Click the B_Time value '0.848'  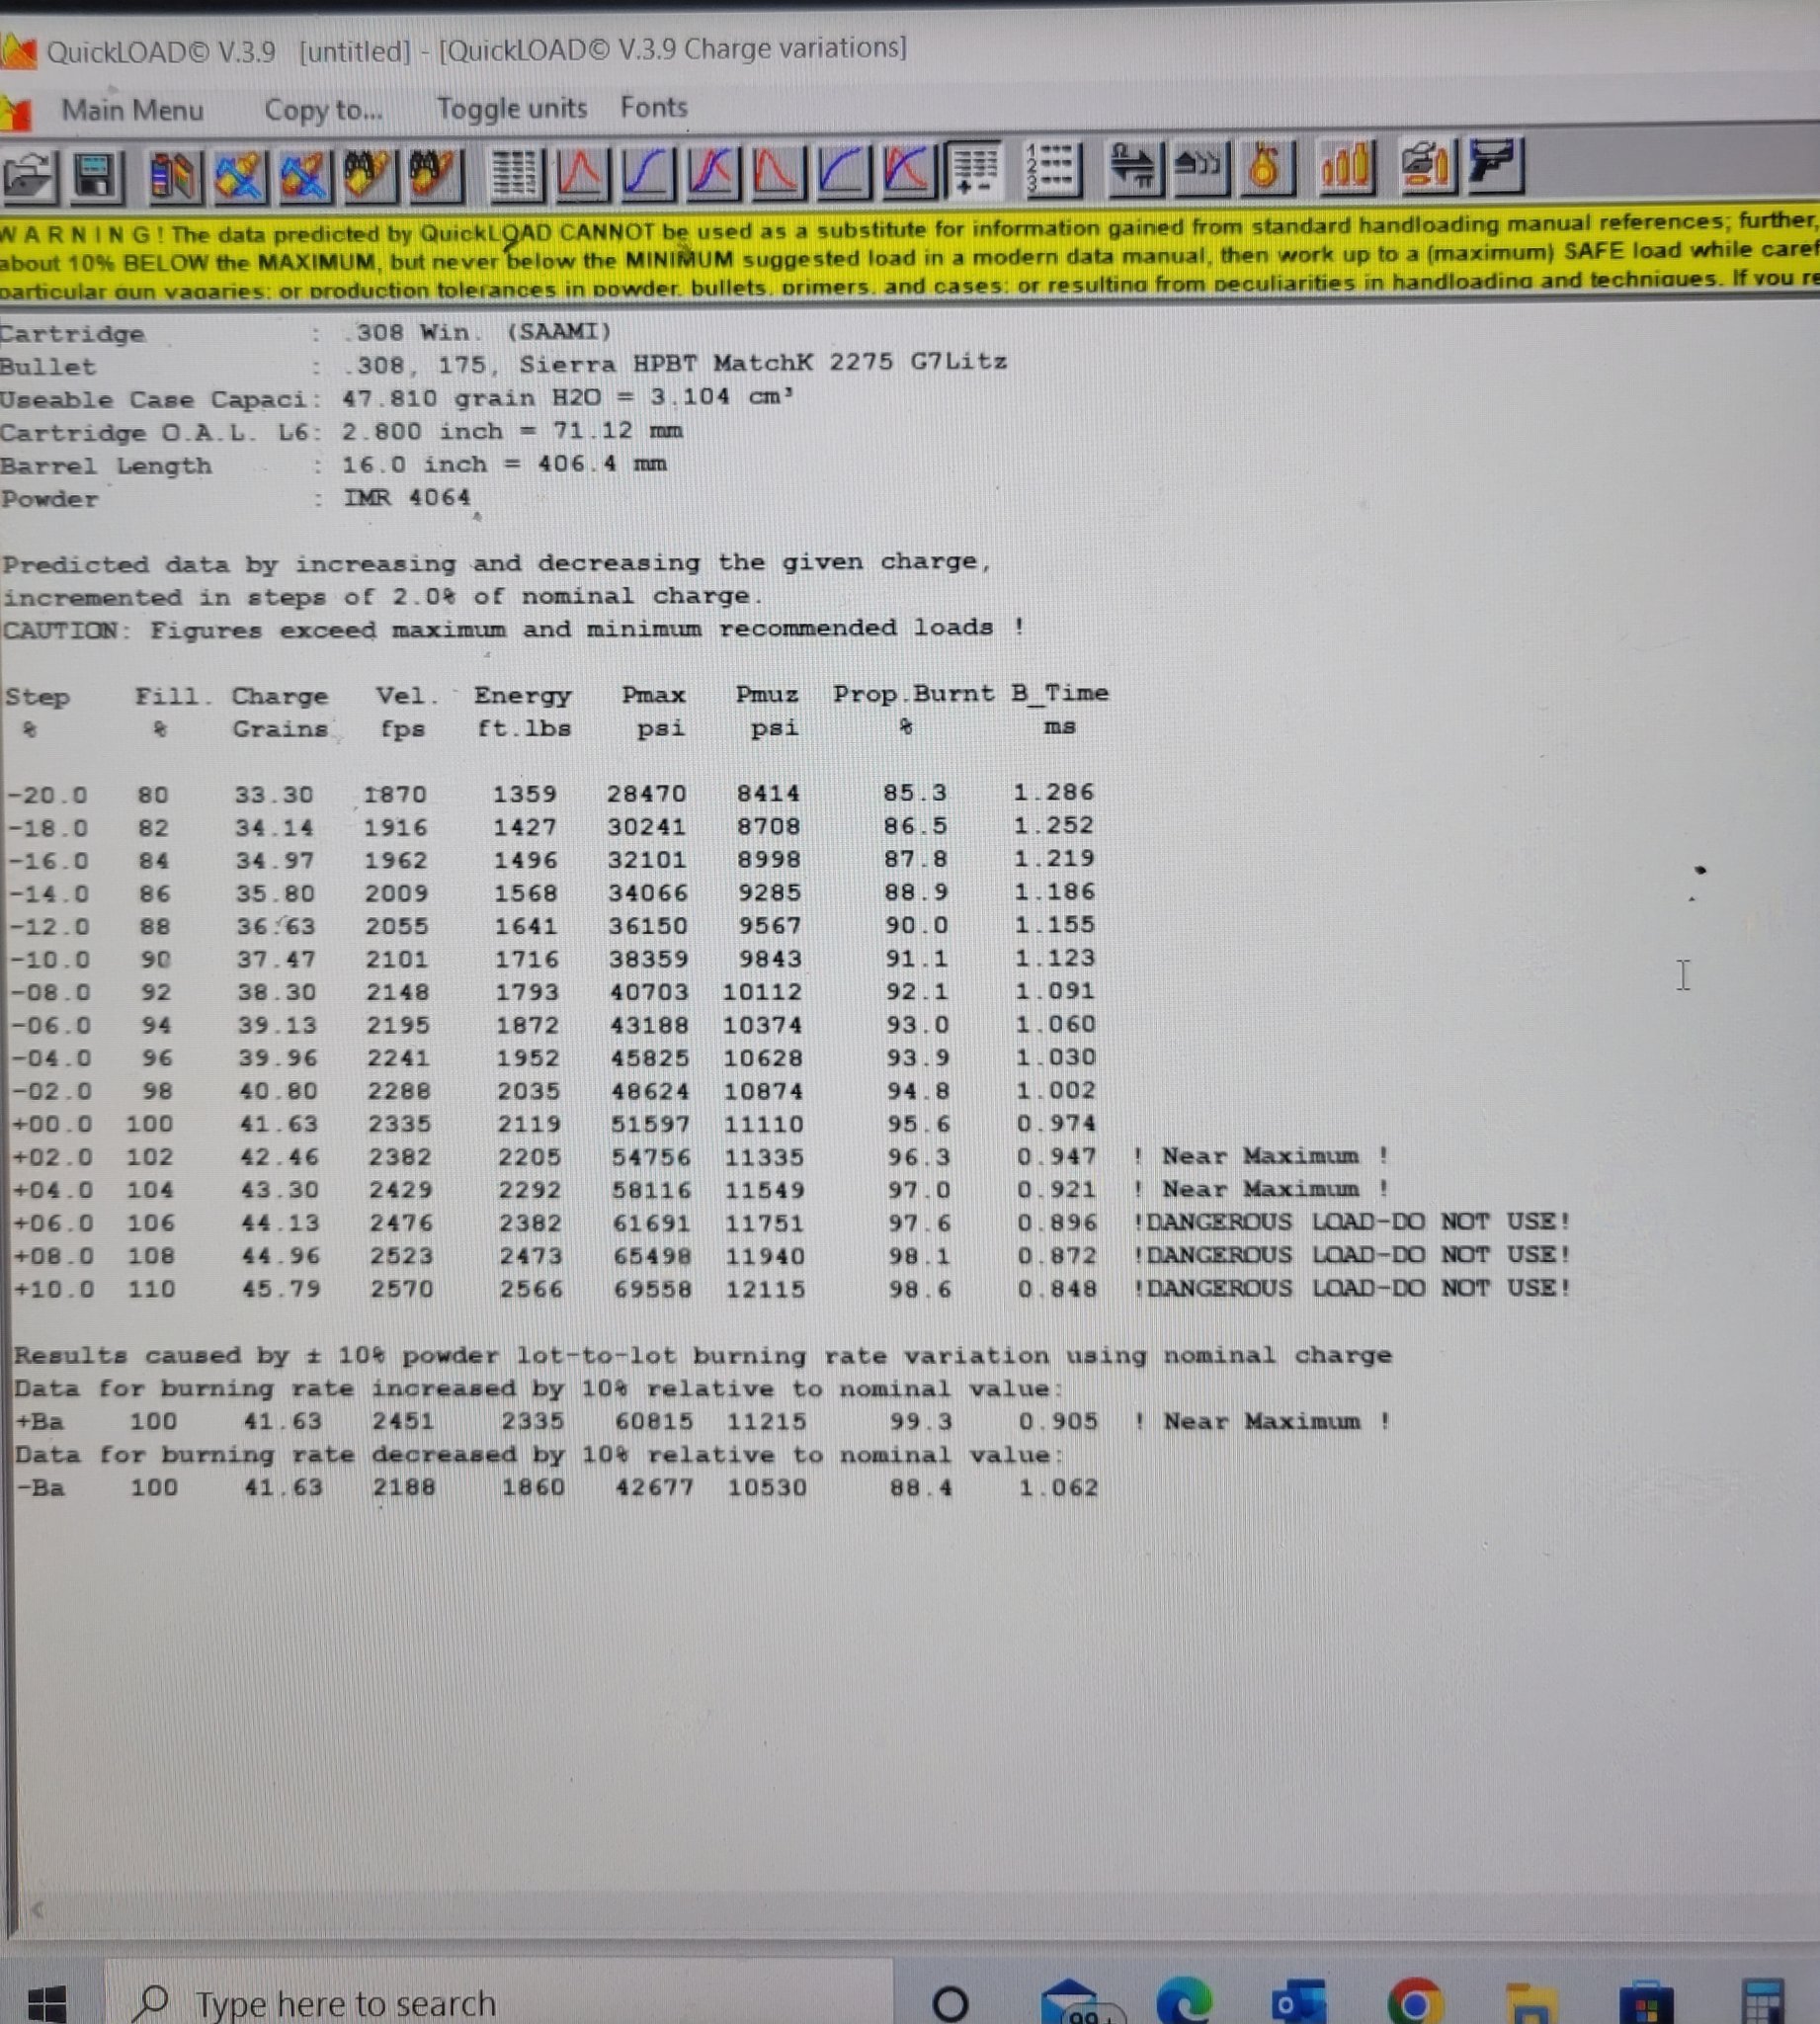(1057, 1288)
